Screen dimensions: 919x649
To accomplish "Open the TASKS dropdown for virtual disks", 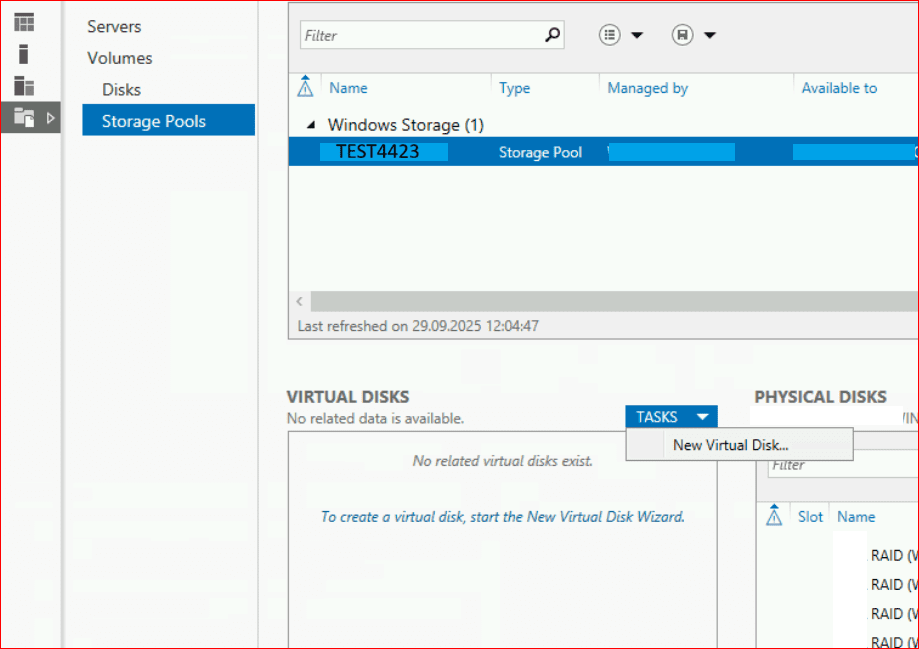I will (671, 417).
